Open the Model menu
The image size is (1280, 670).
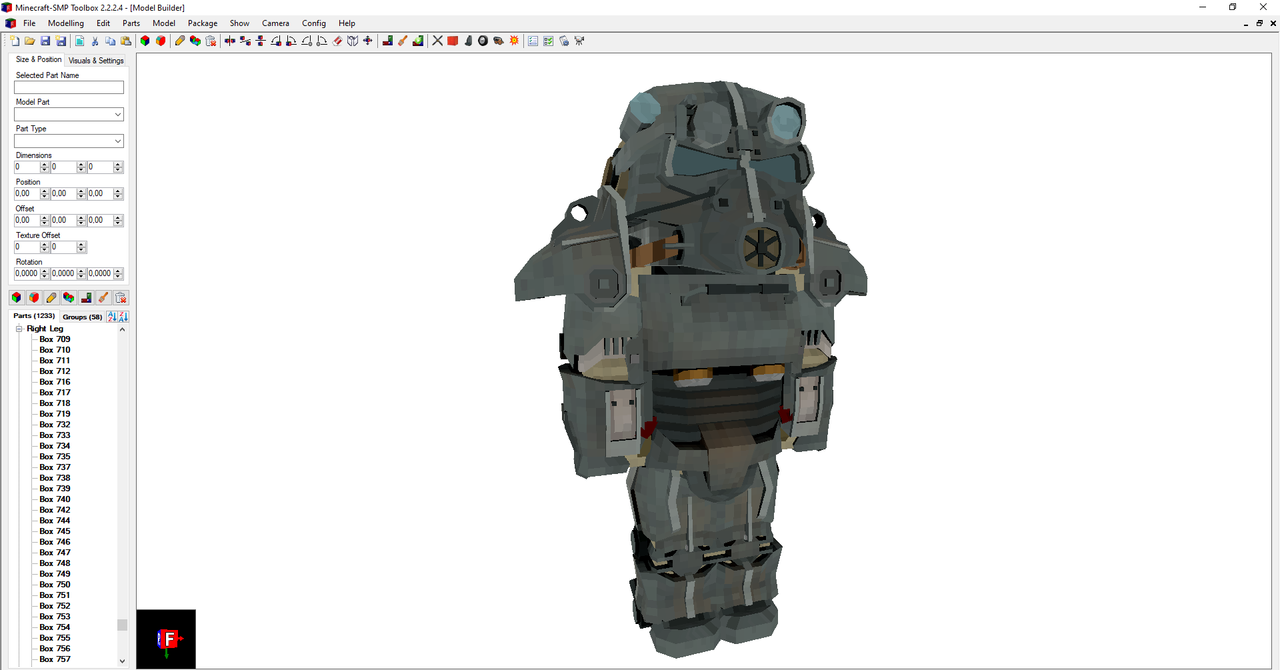pyautogui.click(x=164, y=23)
